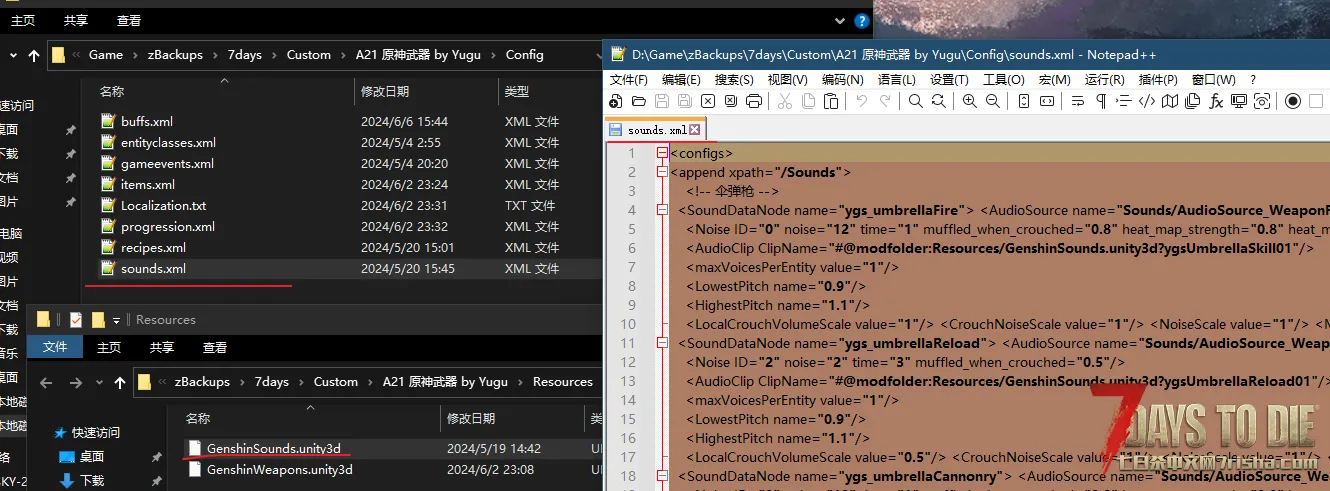Click the 修改日期 column header in Config
This screenshot has height=491, width=1330.
[x=387, y=91]
